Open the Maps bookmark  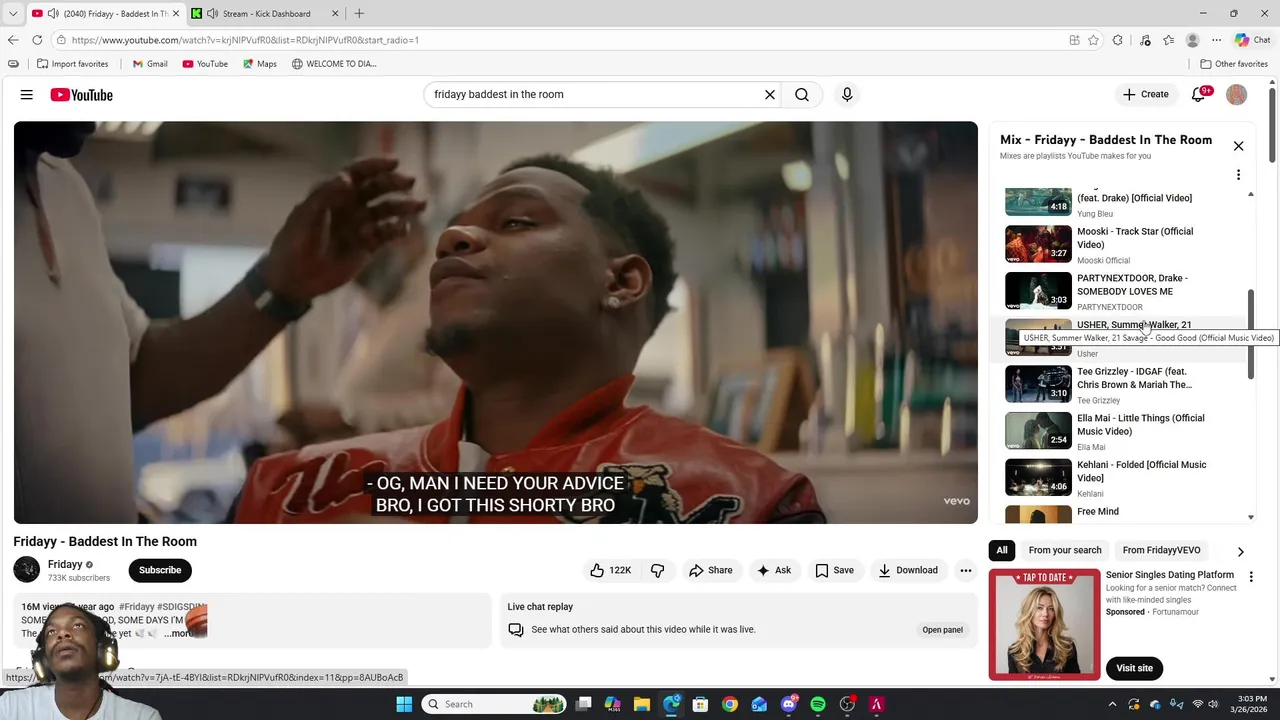[x=259, y=64]
